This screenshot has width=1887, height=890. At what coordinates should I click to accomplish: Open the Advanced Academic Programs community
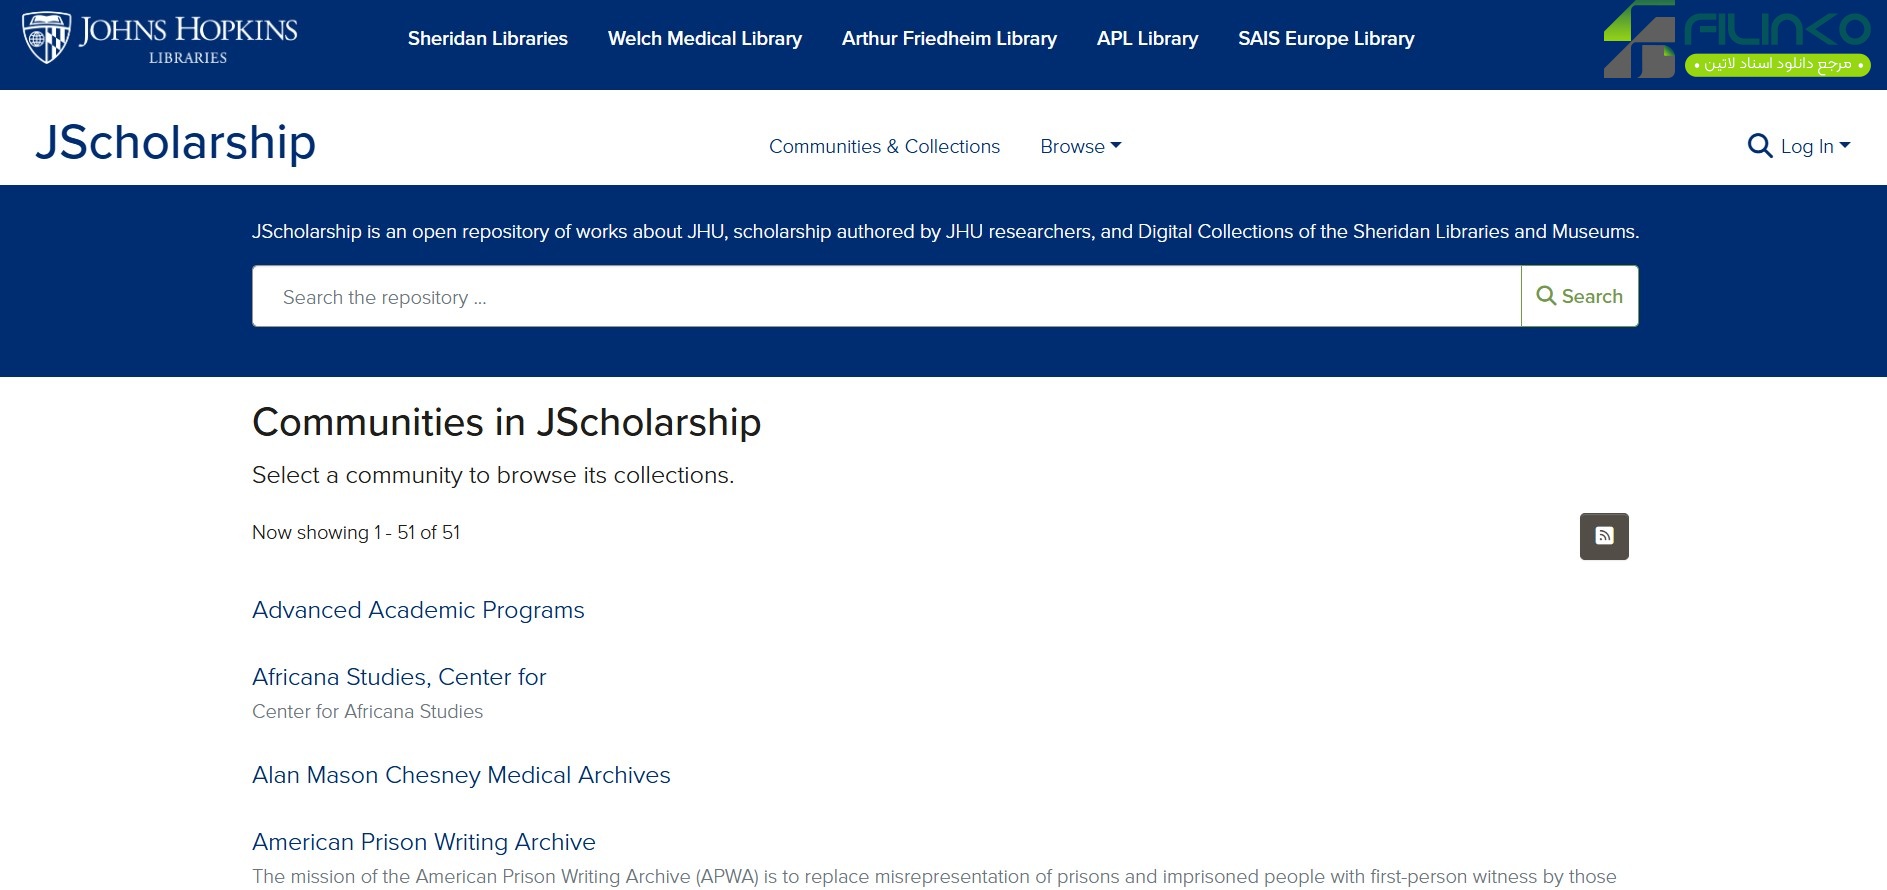[x=418, y=610]
